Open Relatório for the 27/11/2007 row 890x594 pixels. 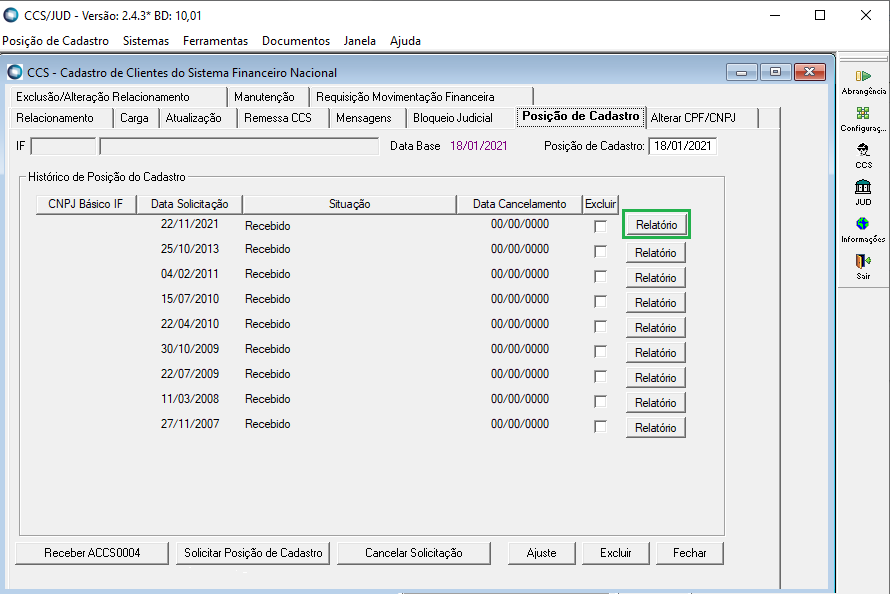click(x=656, y=427)
